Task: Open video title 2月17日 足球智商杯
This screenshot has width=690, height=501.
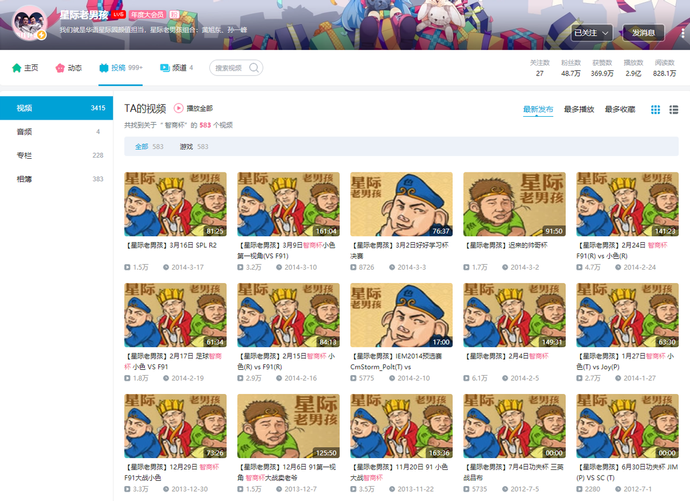Action: point(173,361)
